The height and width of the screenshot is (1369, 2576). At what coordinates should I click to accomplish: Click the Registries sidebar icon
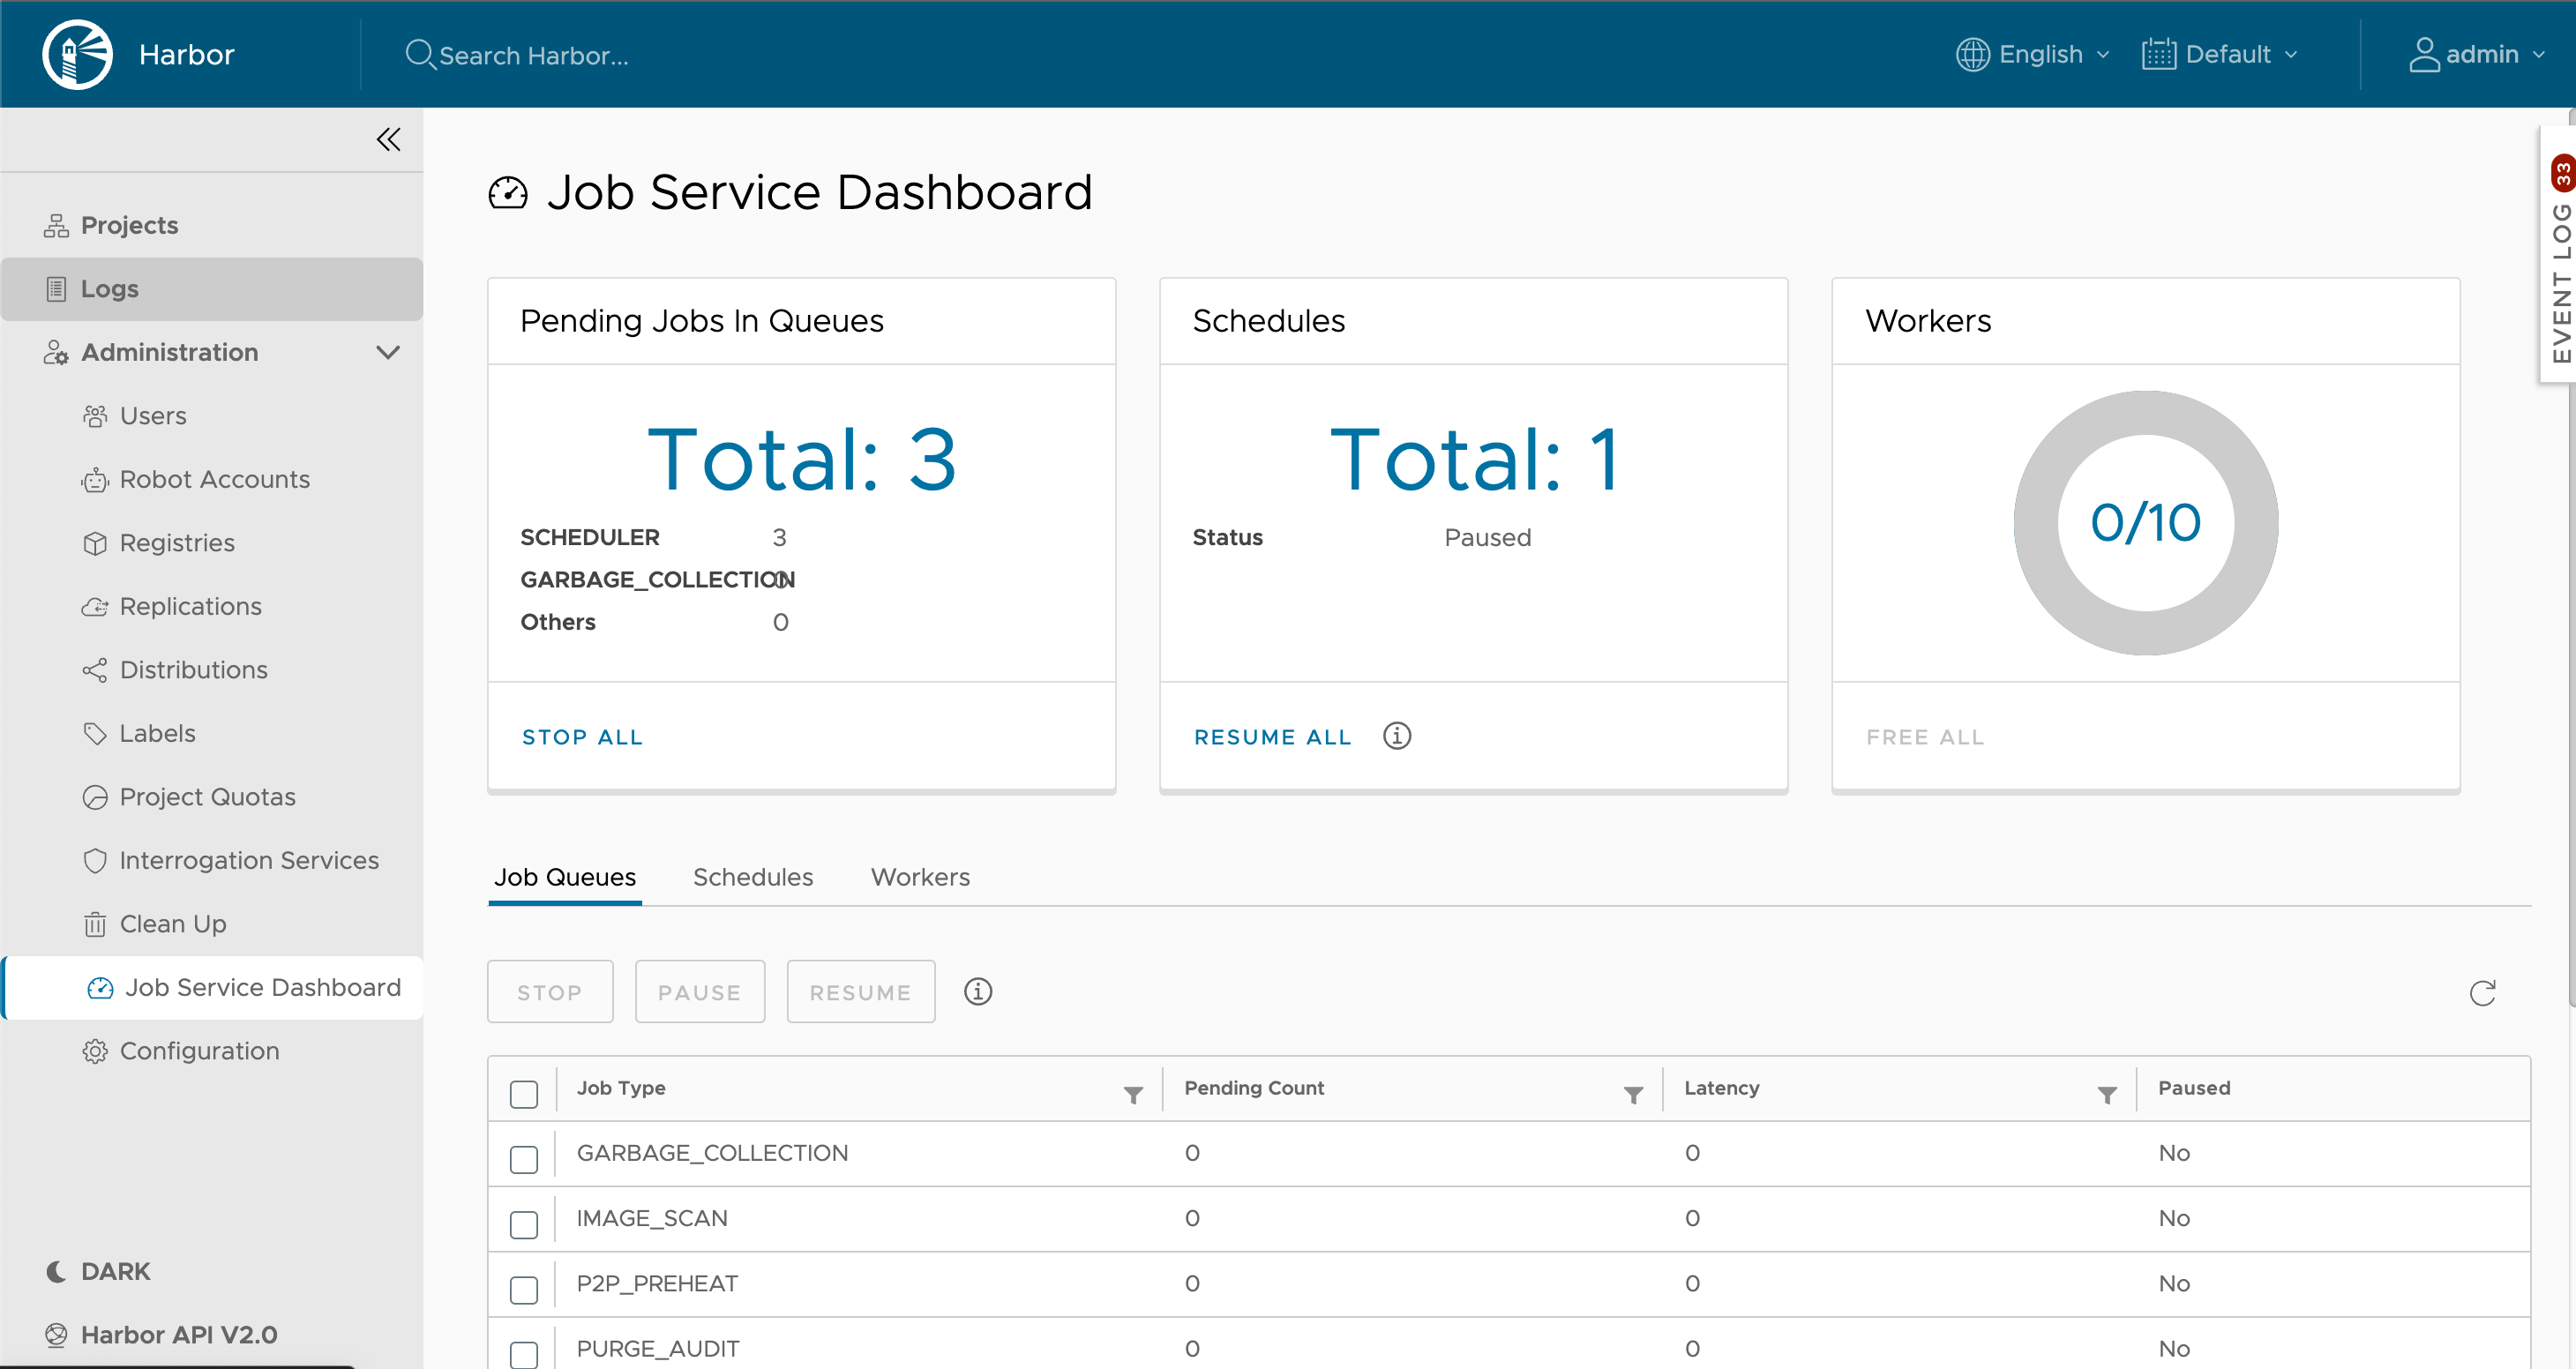95,543
